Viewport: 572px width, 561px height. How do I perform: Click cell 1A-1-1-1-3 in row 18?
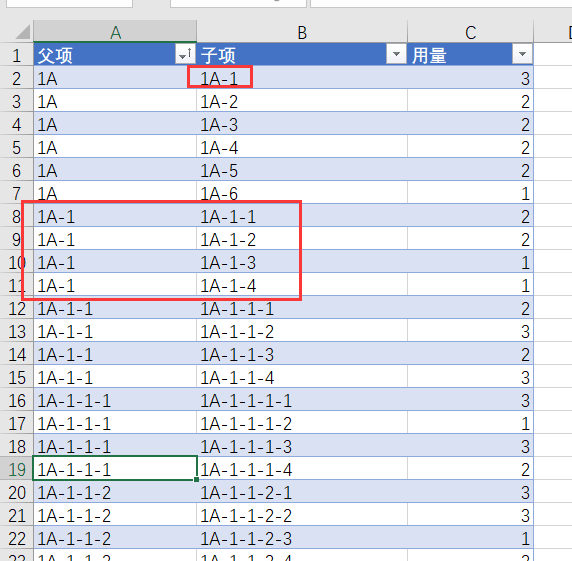(x=302, y=446)
